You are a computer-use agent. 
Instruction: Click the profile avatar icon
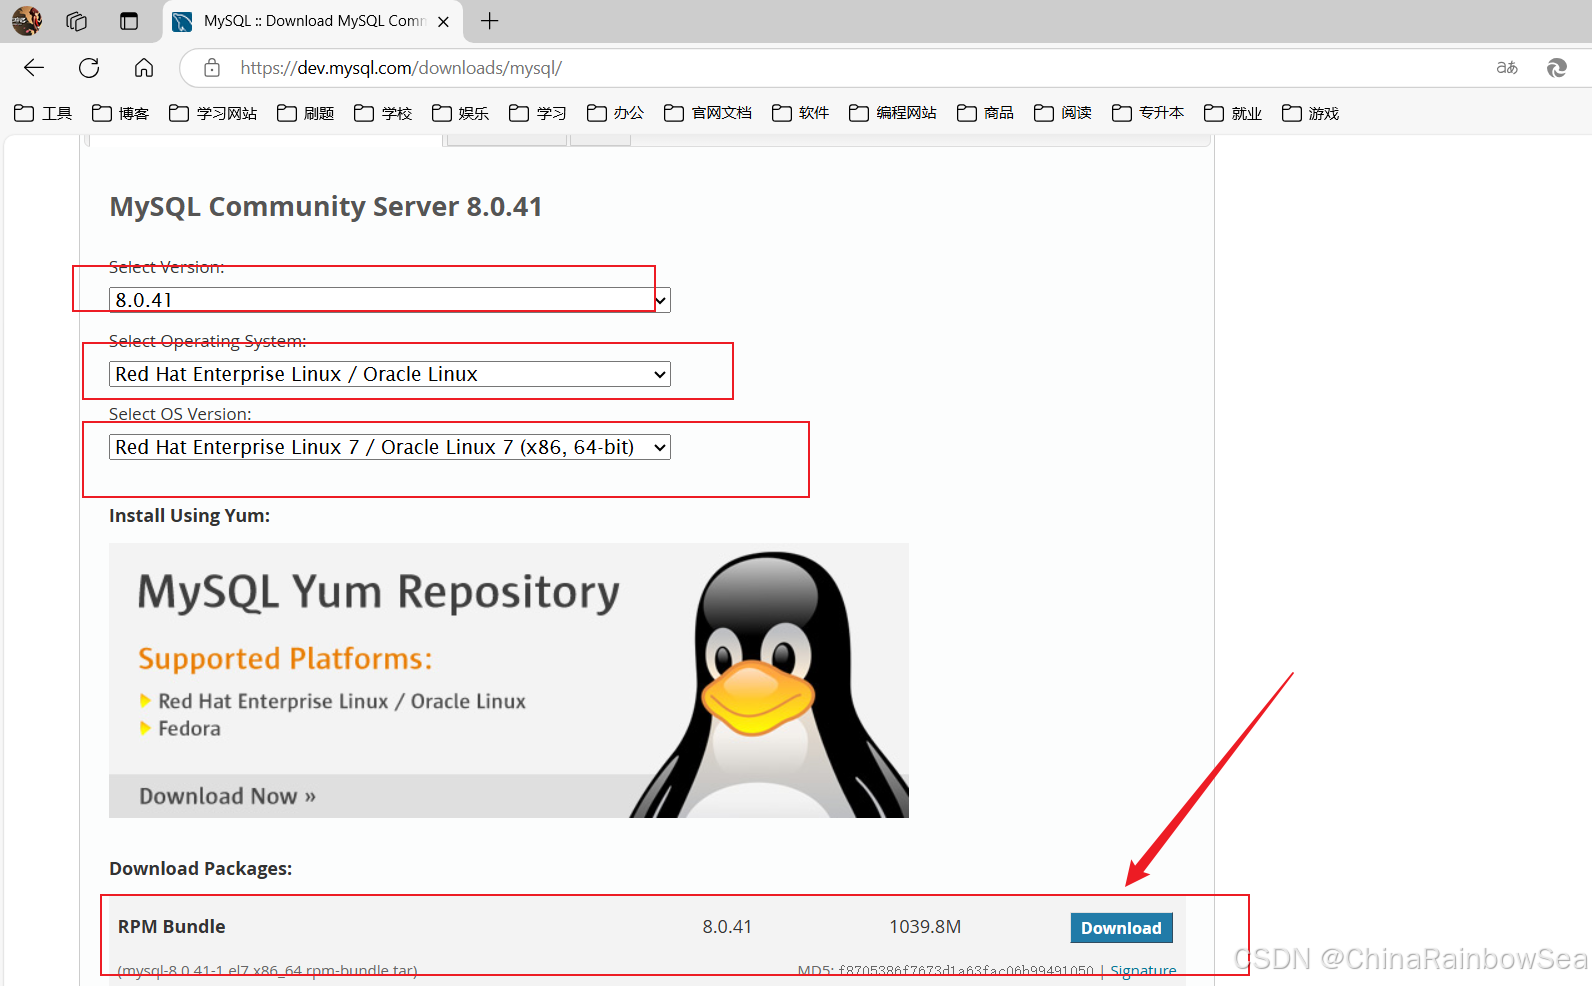(27, 21)
